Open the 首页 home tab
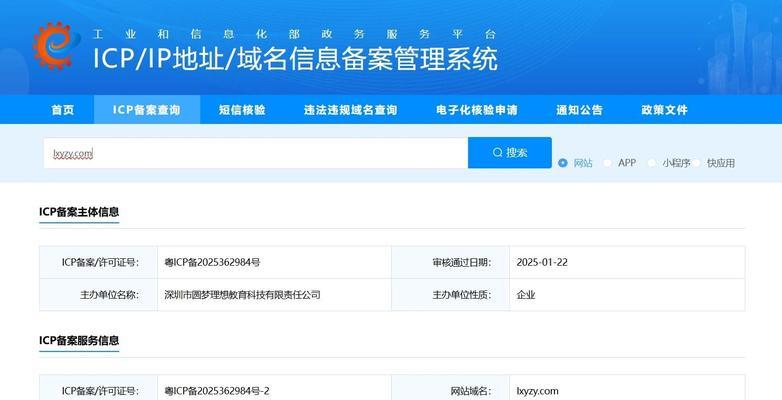Screen dimensions: 782x400 coord(63,110)
